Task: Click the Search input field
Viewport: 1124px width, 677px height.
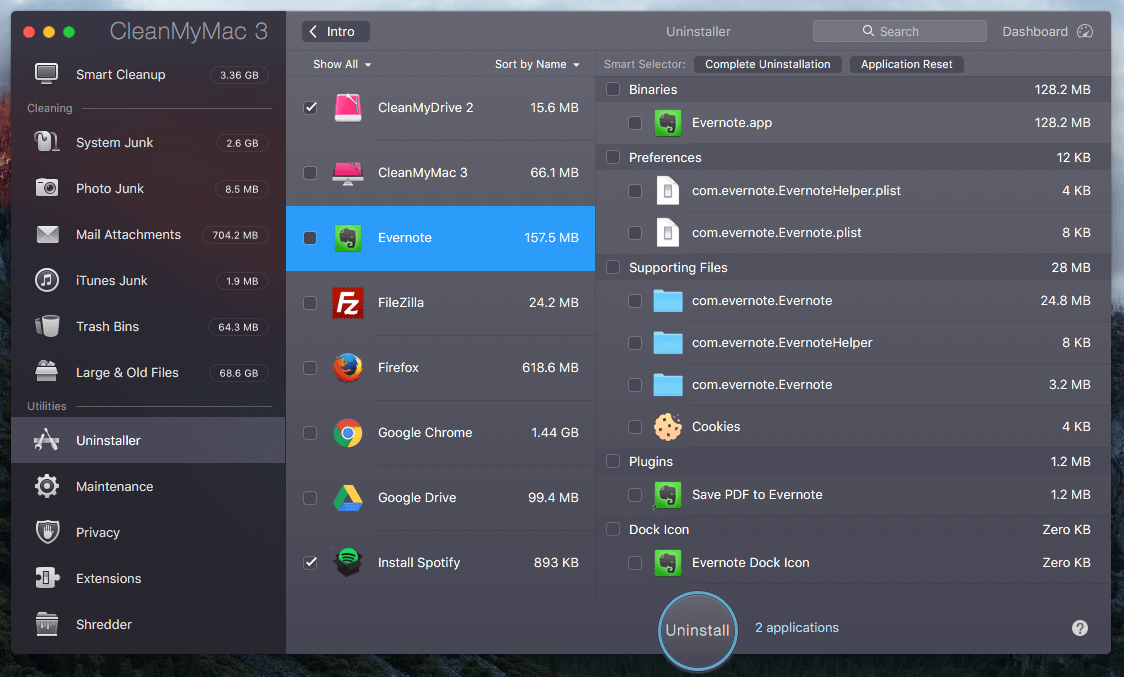Action: [899, 32]
